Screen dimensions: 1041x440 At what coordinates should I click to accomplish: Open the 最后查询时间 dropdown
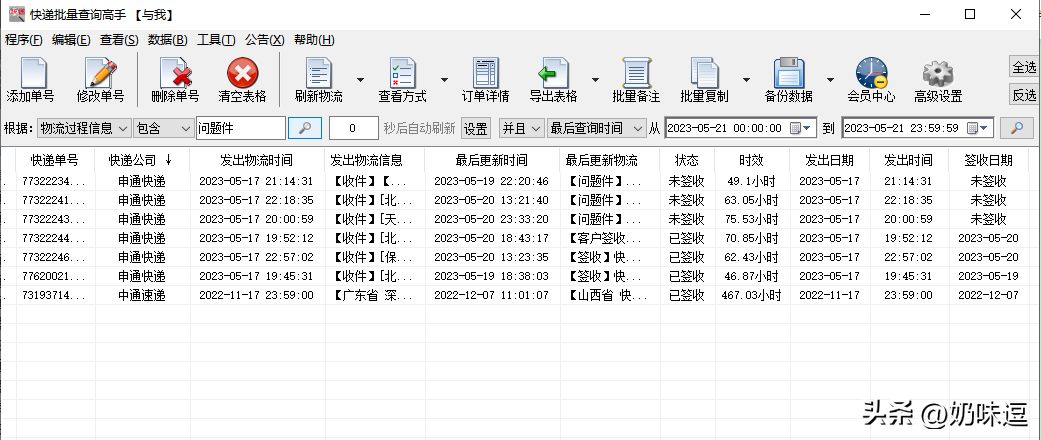596,128
